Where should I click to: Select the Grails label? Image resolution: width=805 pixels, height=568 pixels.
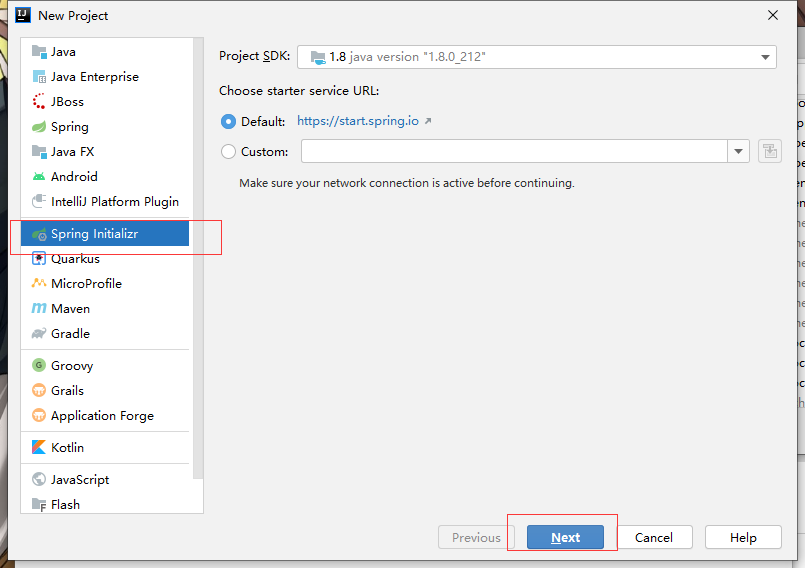pyautogui.click(x=67, y=390)
